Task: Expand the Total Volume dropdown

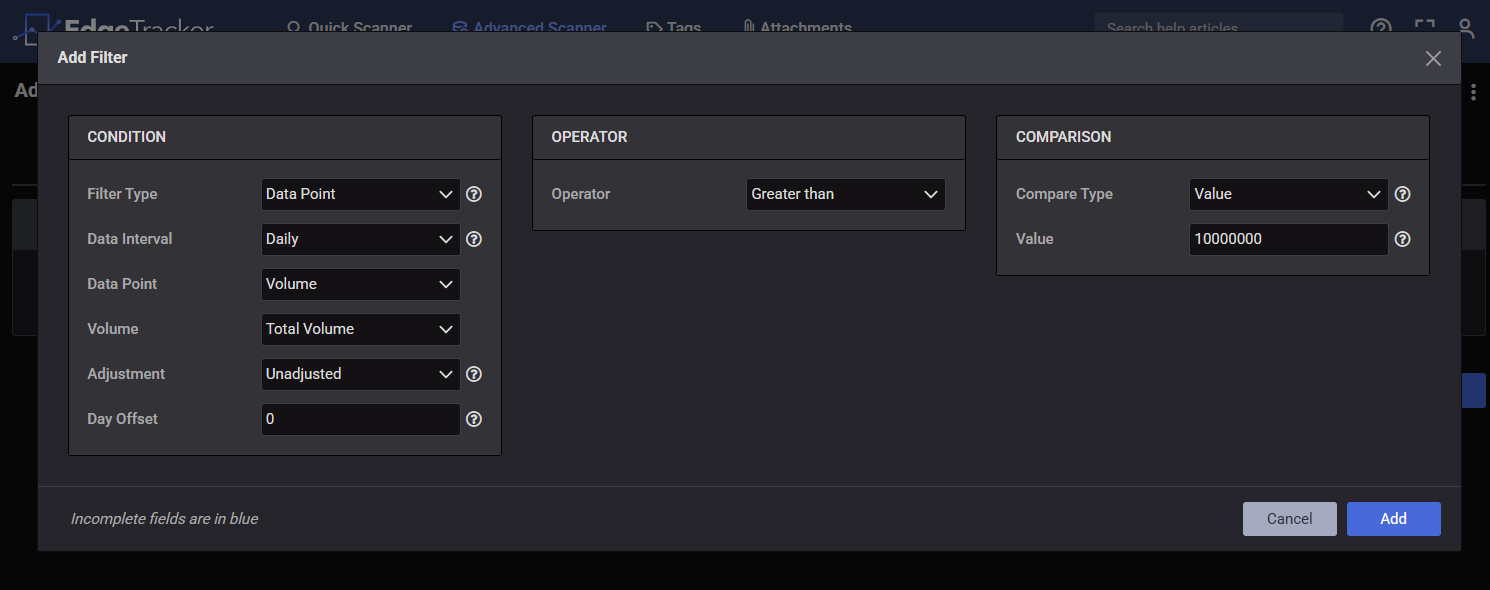Action: [x=360, y=329]
